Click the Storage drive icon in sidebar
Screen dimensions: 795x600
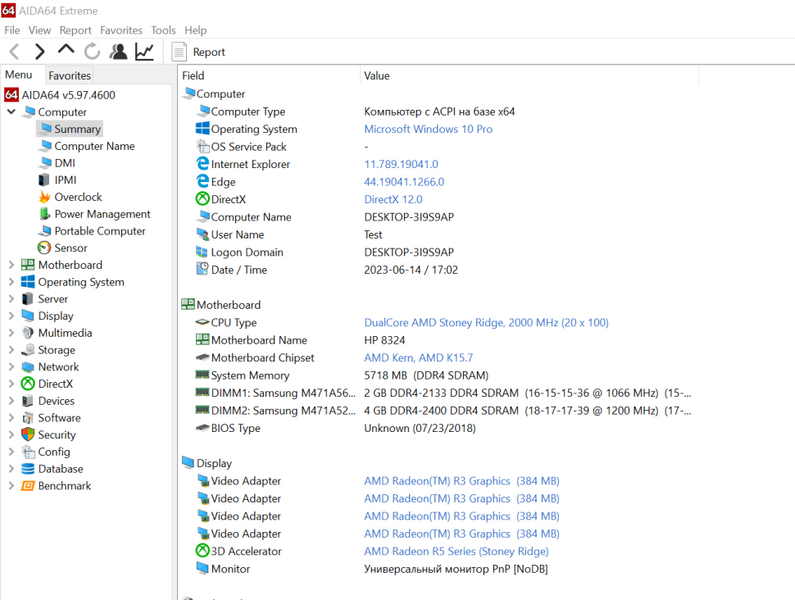click(x=28, y=350)
